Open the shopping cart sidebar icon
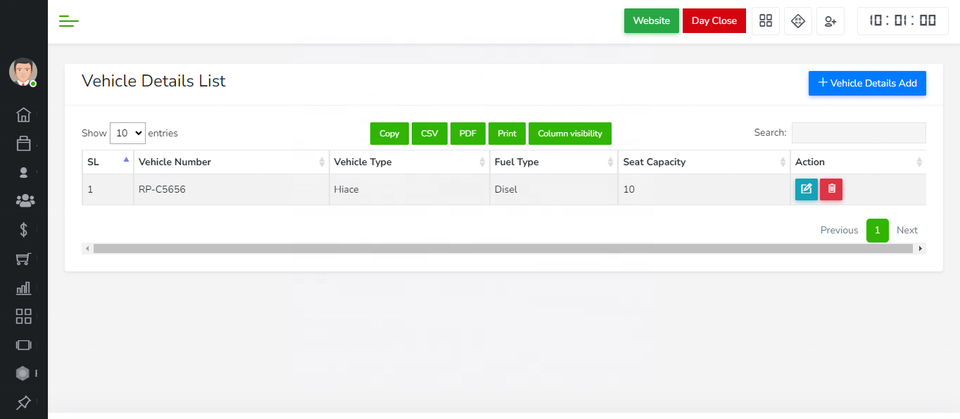This screenshot has width=960, height=419. coord(23,259)
